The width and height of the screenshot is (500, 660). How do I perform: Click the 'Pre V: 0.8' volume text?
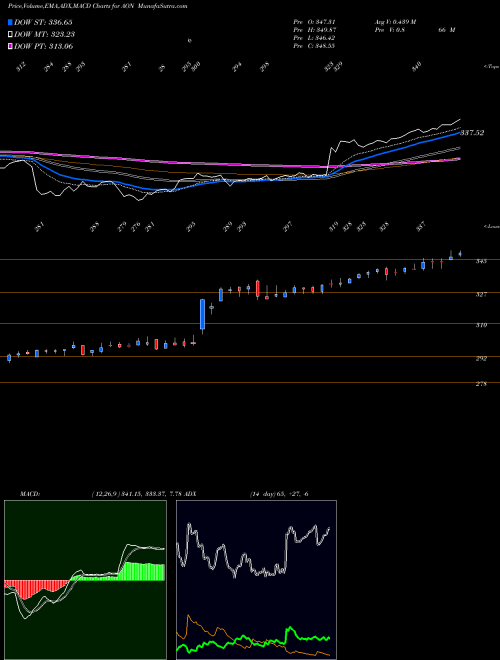389,30
